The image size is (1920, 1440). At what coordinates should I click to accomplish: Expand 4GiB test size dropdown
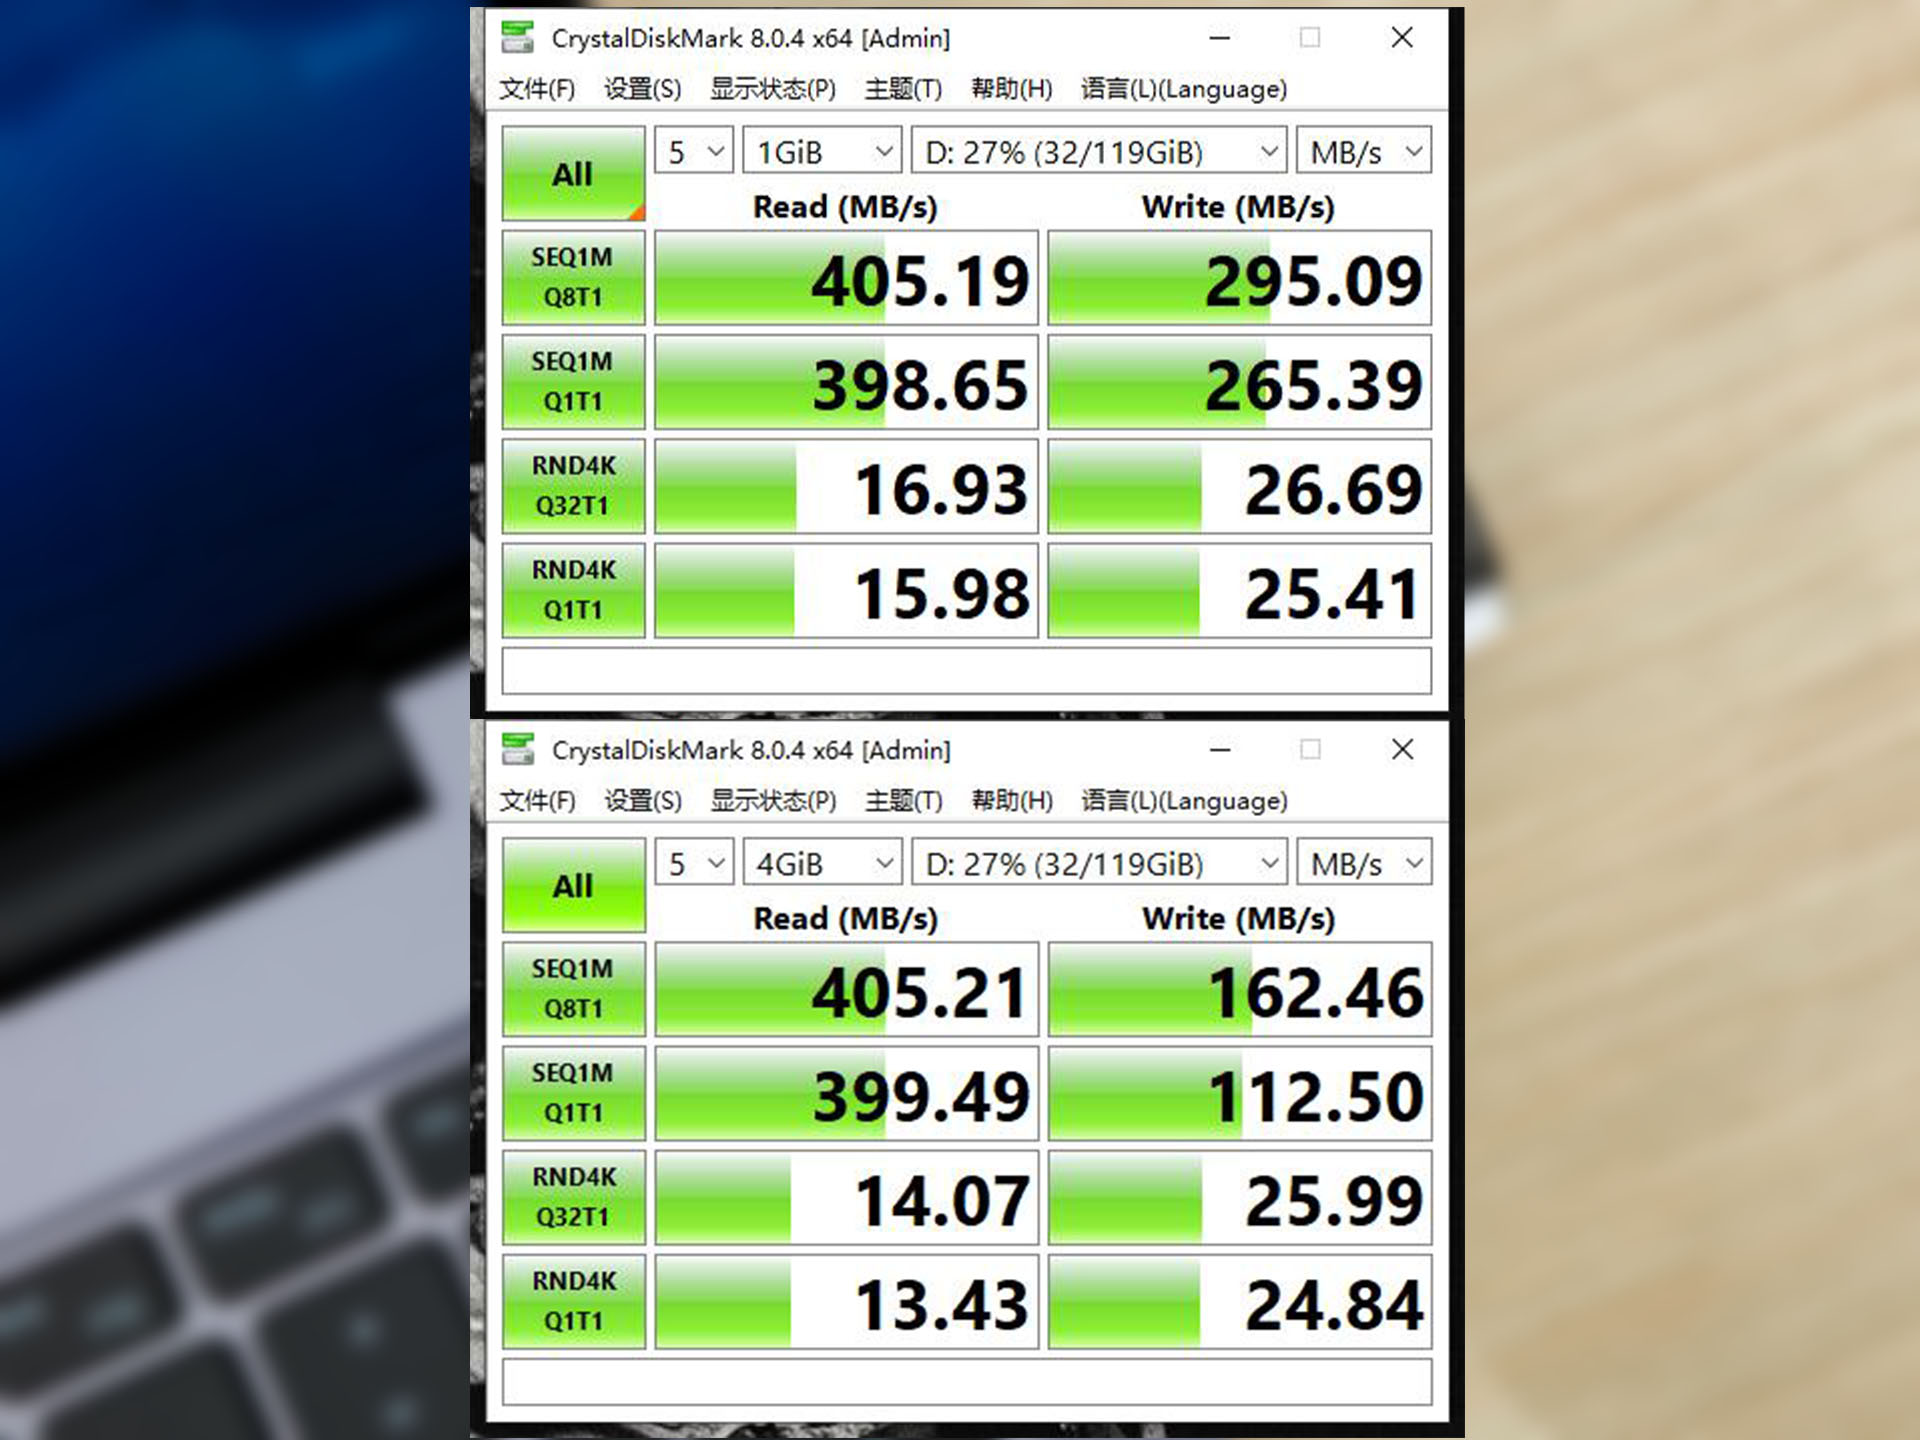[823, 863]
